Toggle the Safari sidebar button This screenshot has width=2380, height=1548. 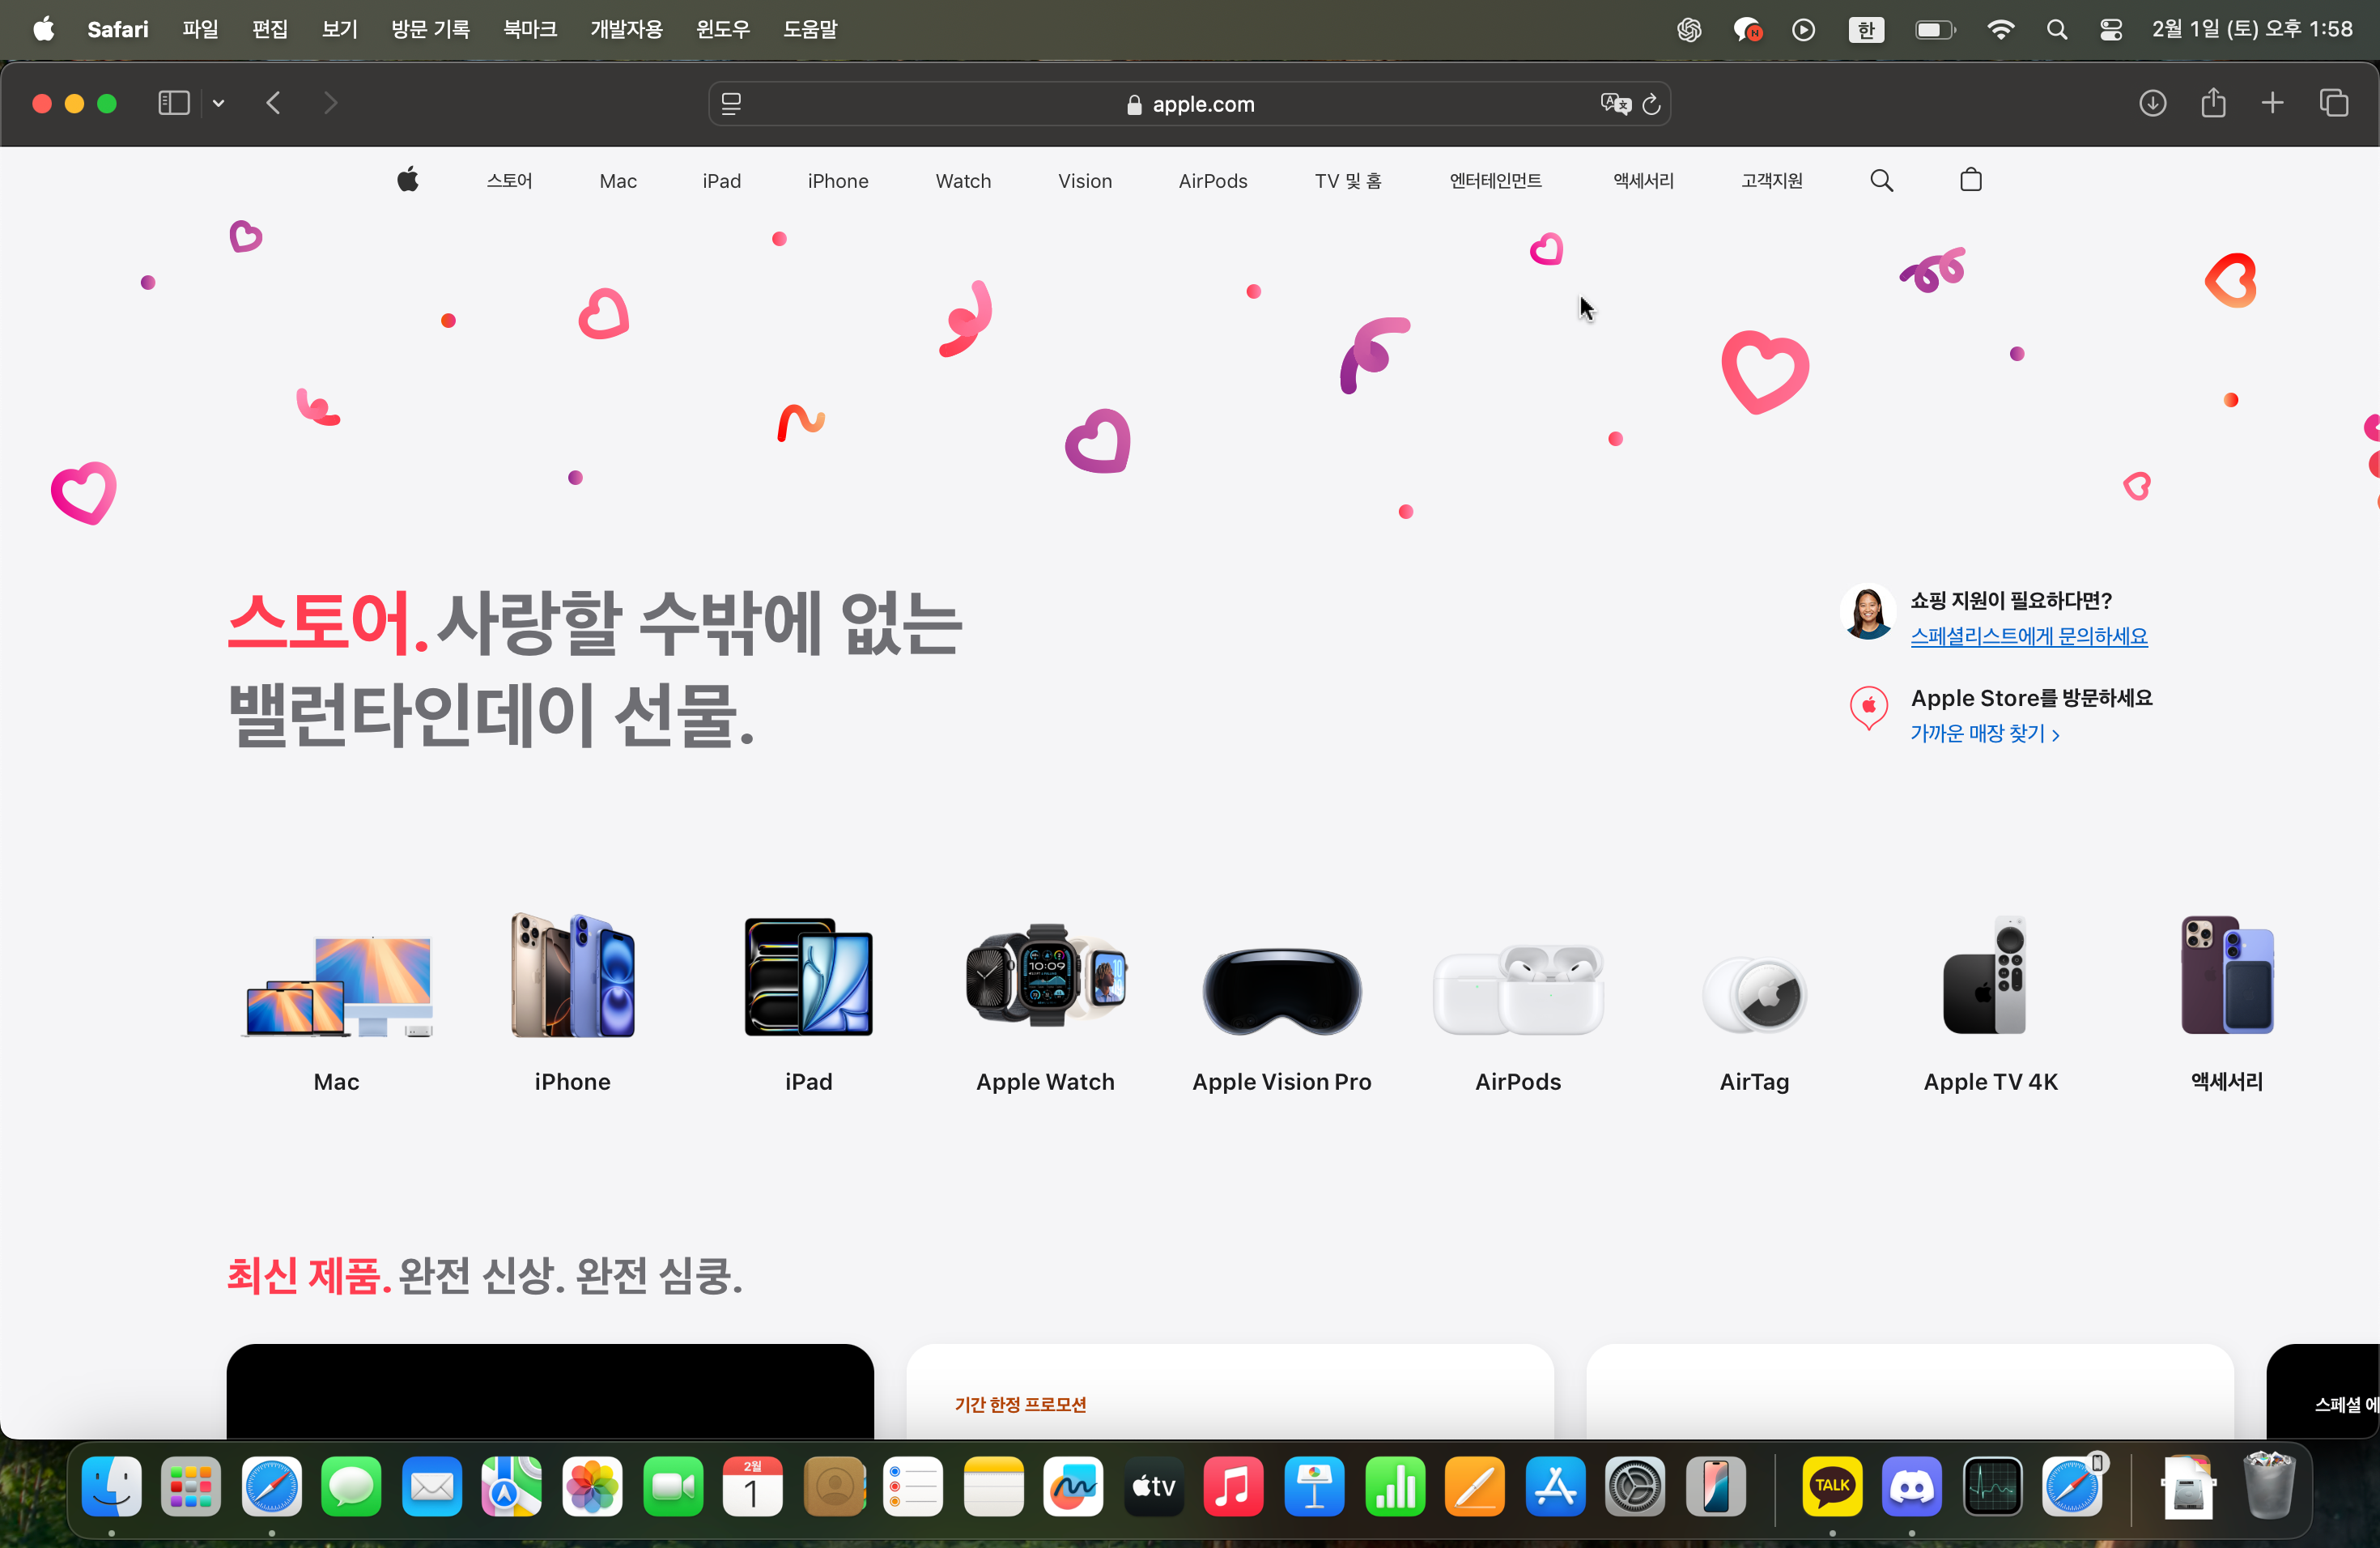pos(174,103)
